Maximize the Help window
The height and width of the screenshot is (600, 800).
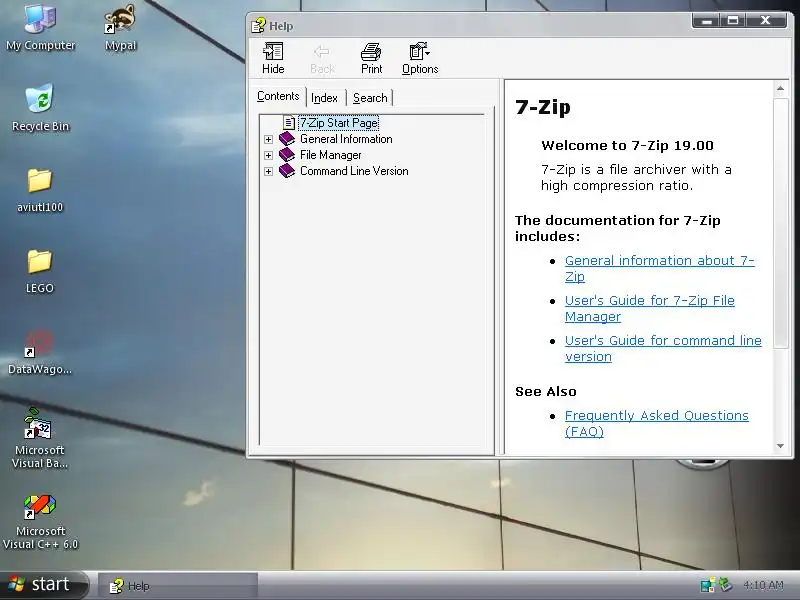point(733,20)
